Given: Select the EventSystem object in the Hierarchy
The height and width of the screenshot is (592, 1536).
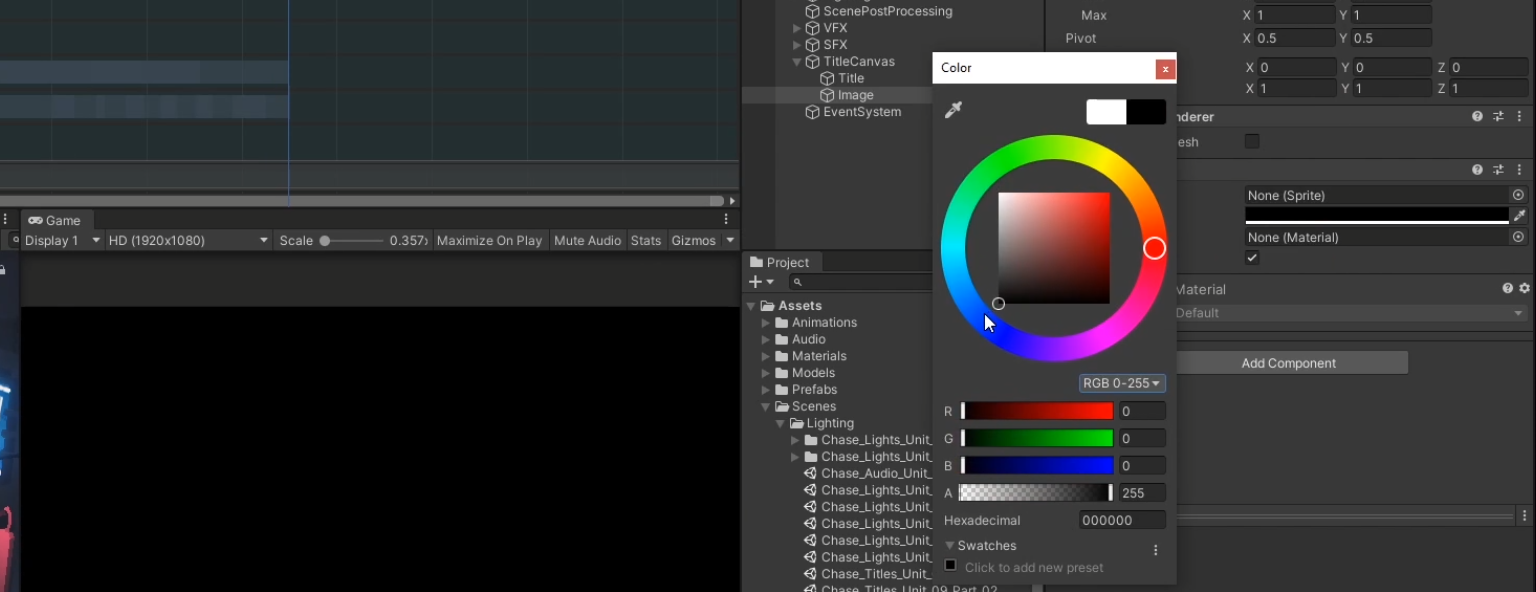Looking at the screenshot, I should (x=861, y=112).
